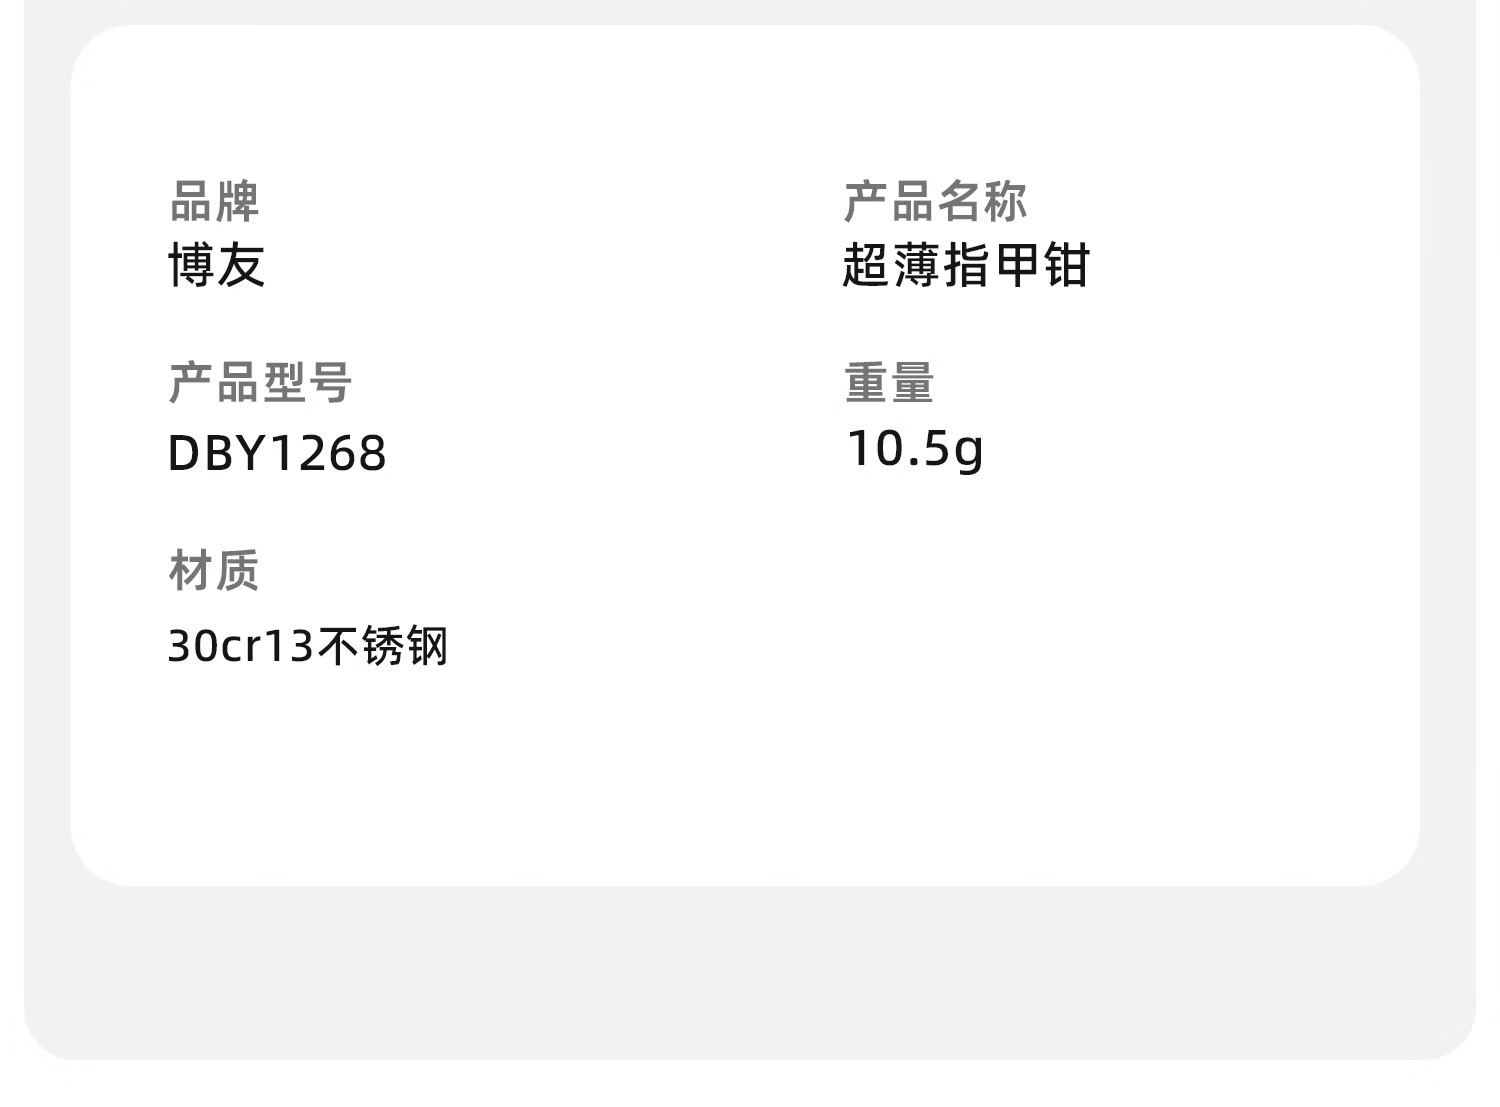1500x1107 pixels.
Task: Select the model number DBY1268
Action: [x=277, y=453]
